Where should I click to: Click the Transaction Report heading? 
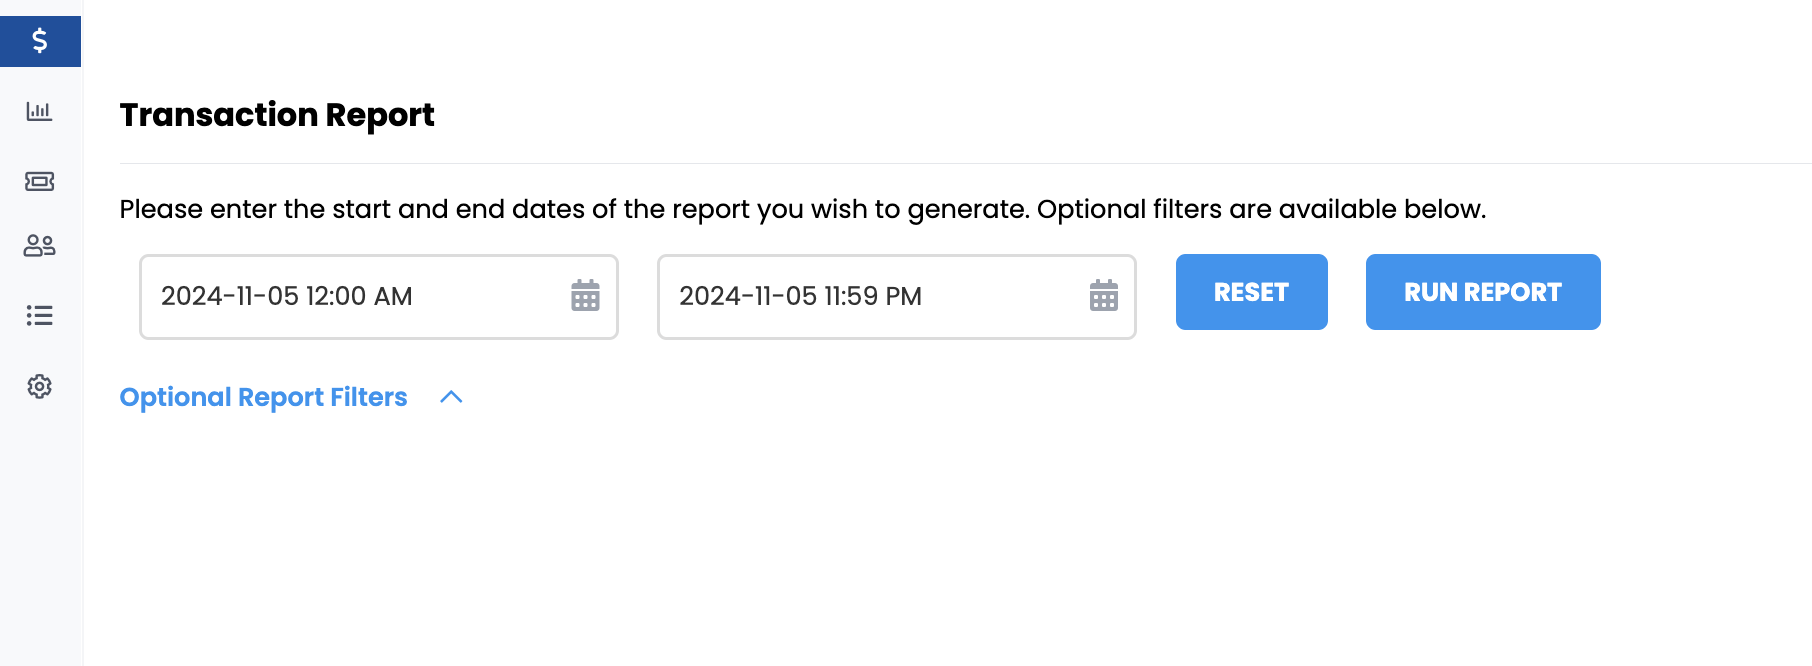277,115
